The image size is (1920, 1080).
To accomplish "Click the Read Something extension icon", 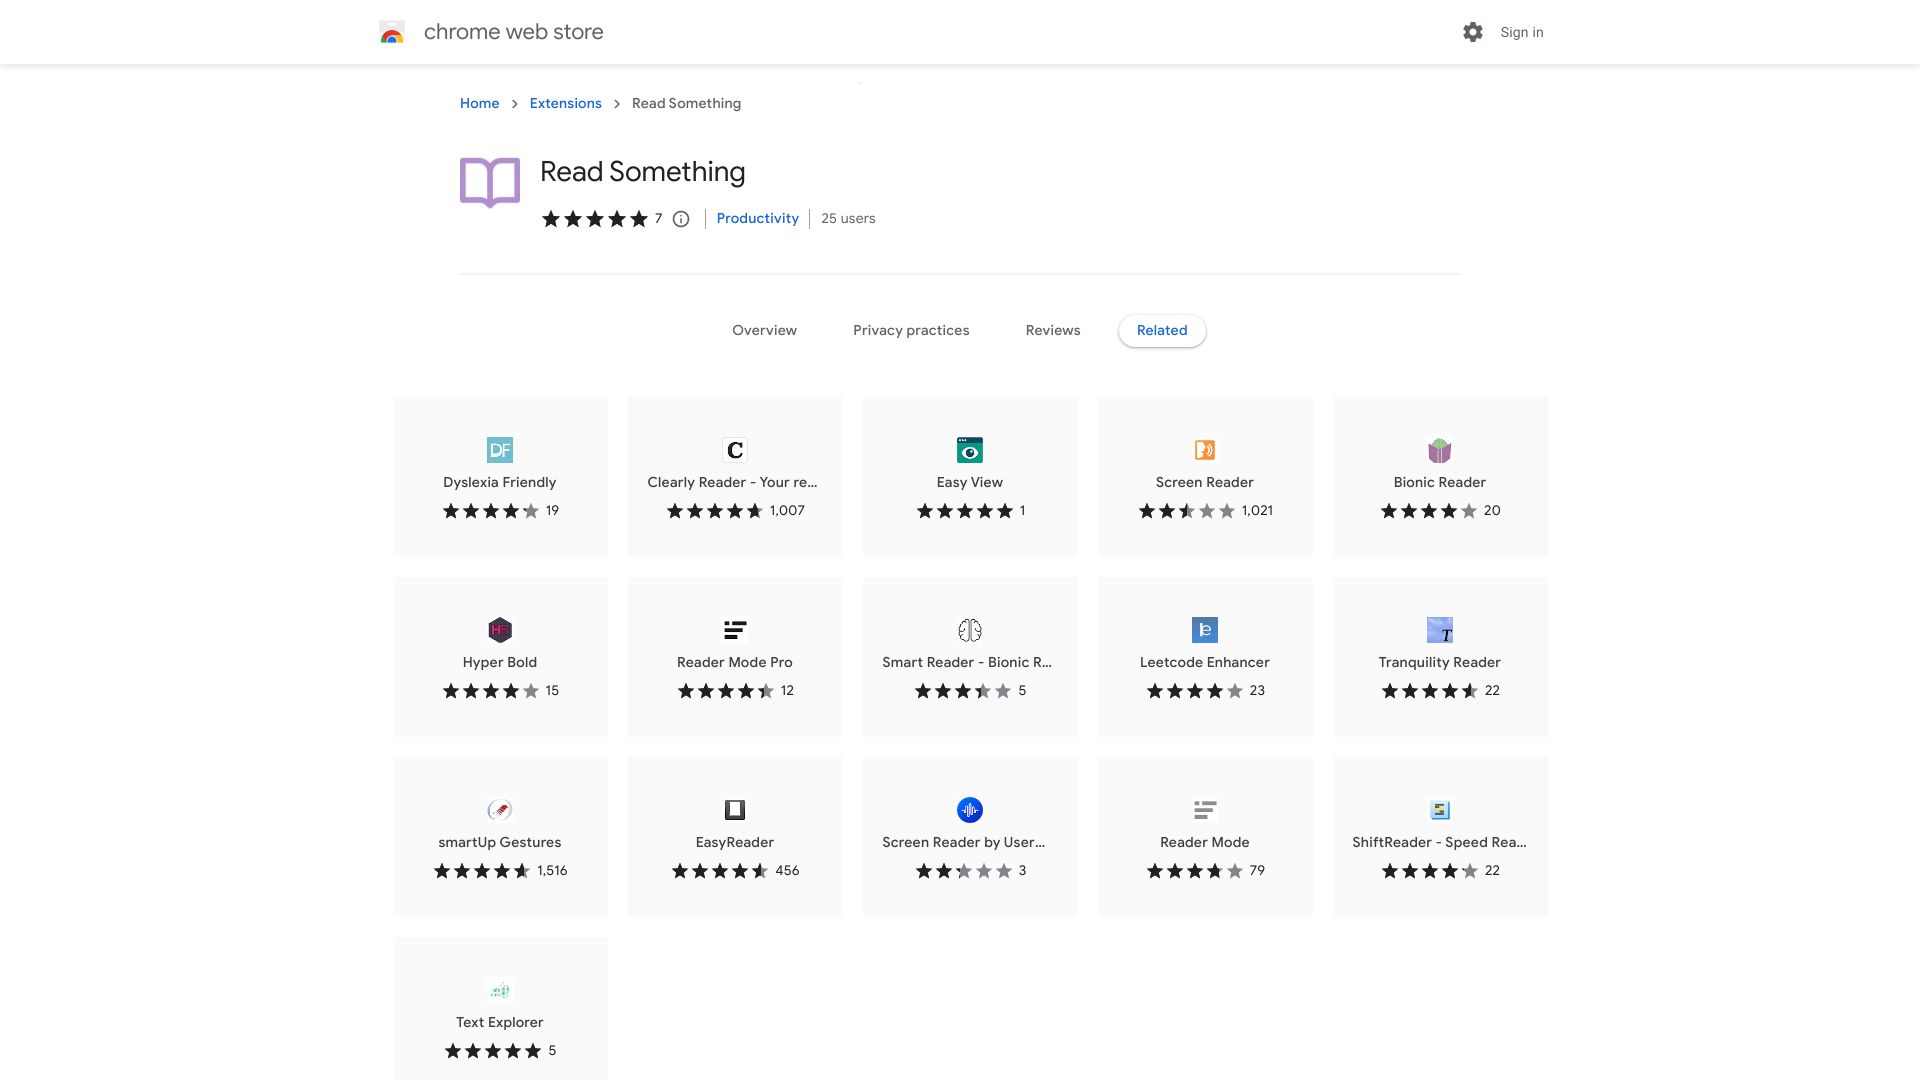I will [489, 182].
